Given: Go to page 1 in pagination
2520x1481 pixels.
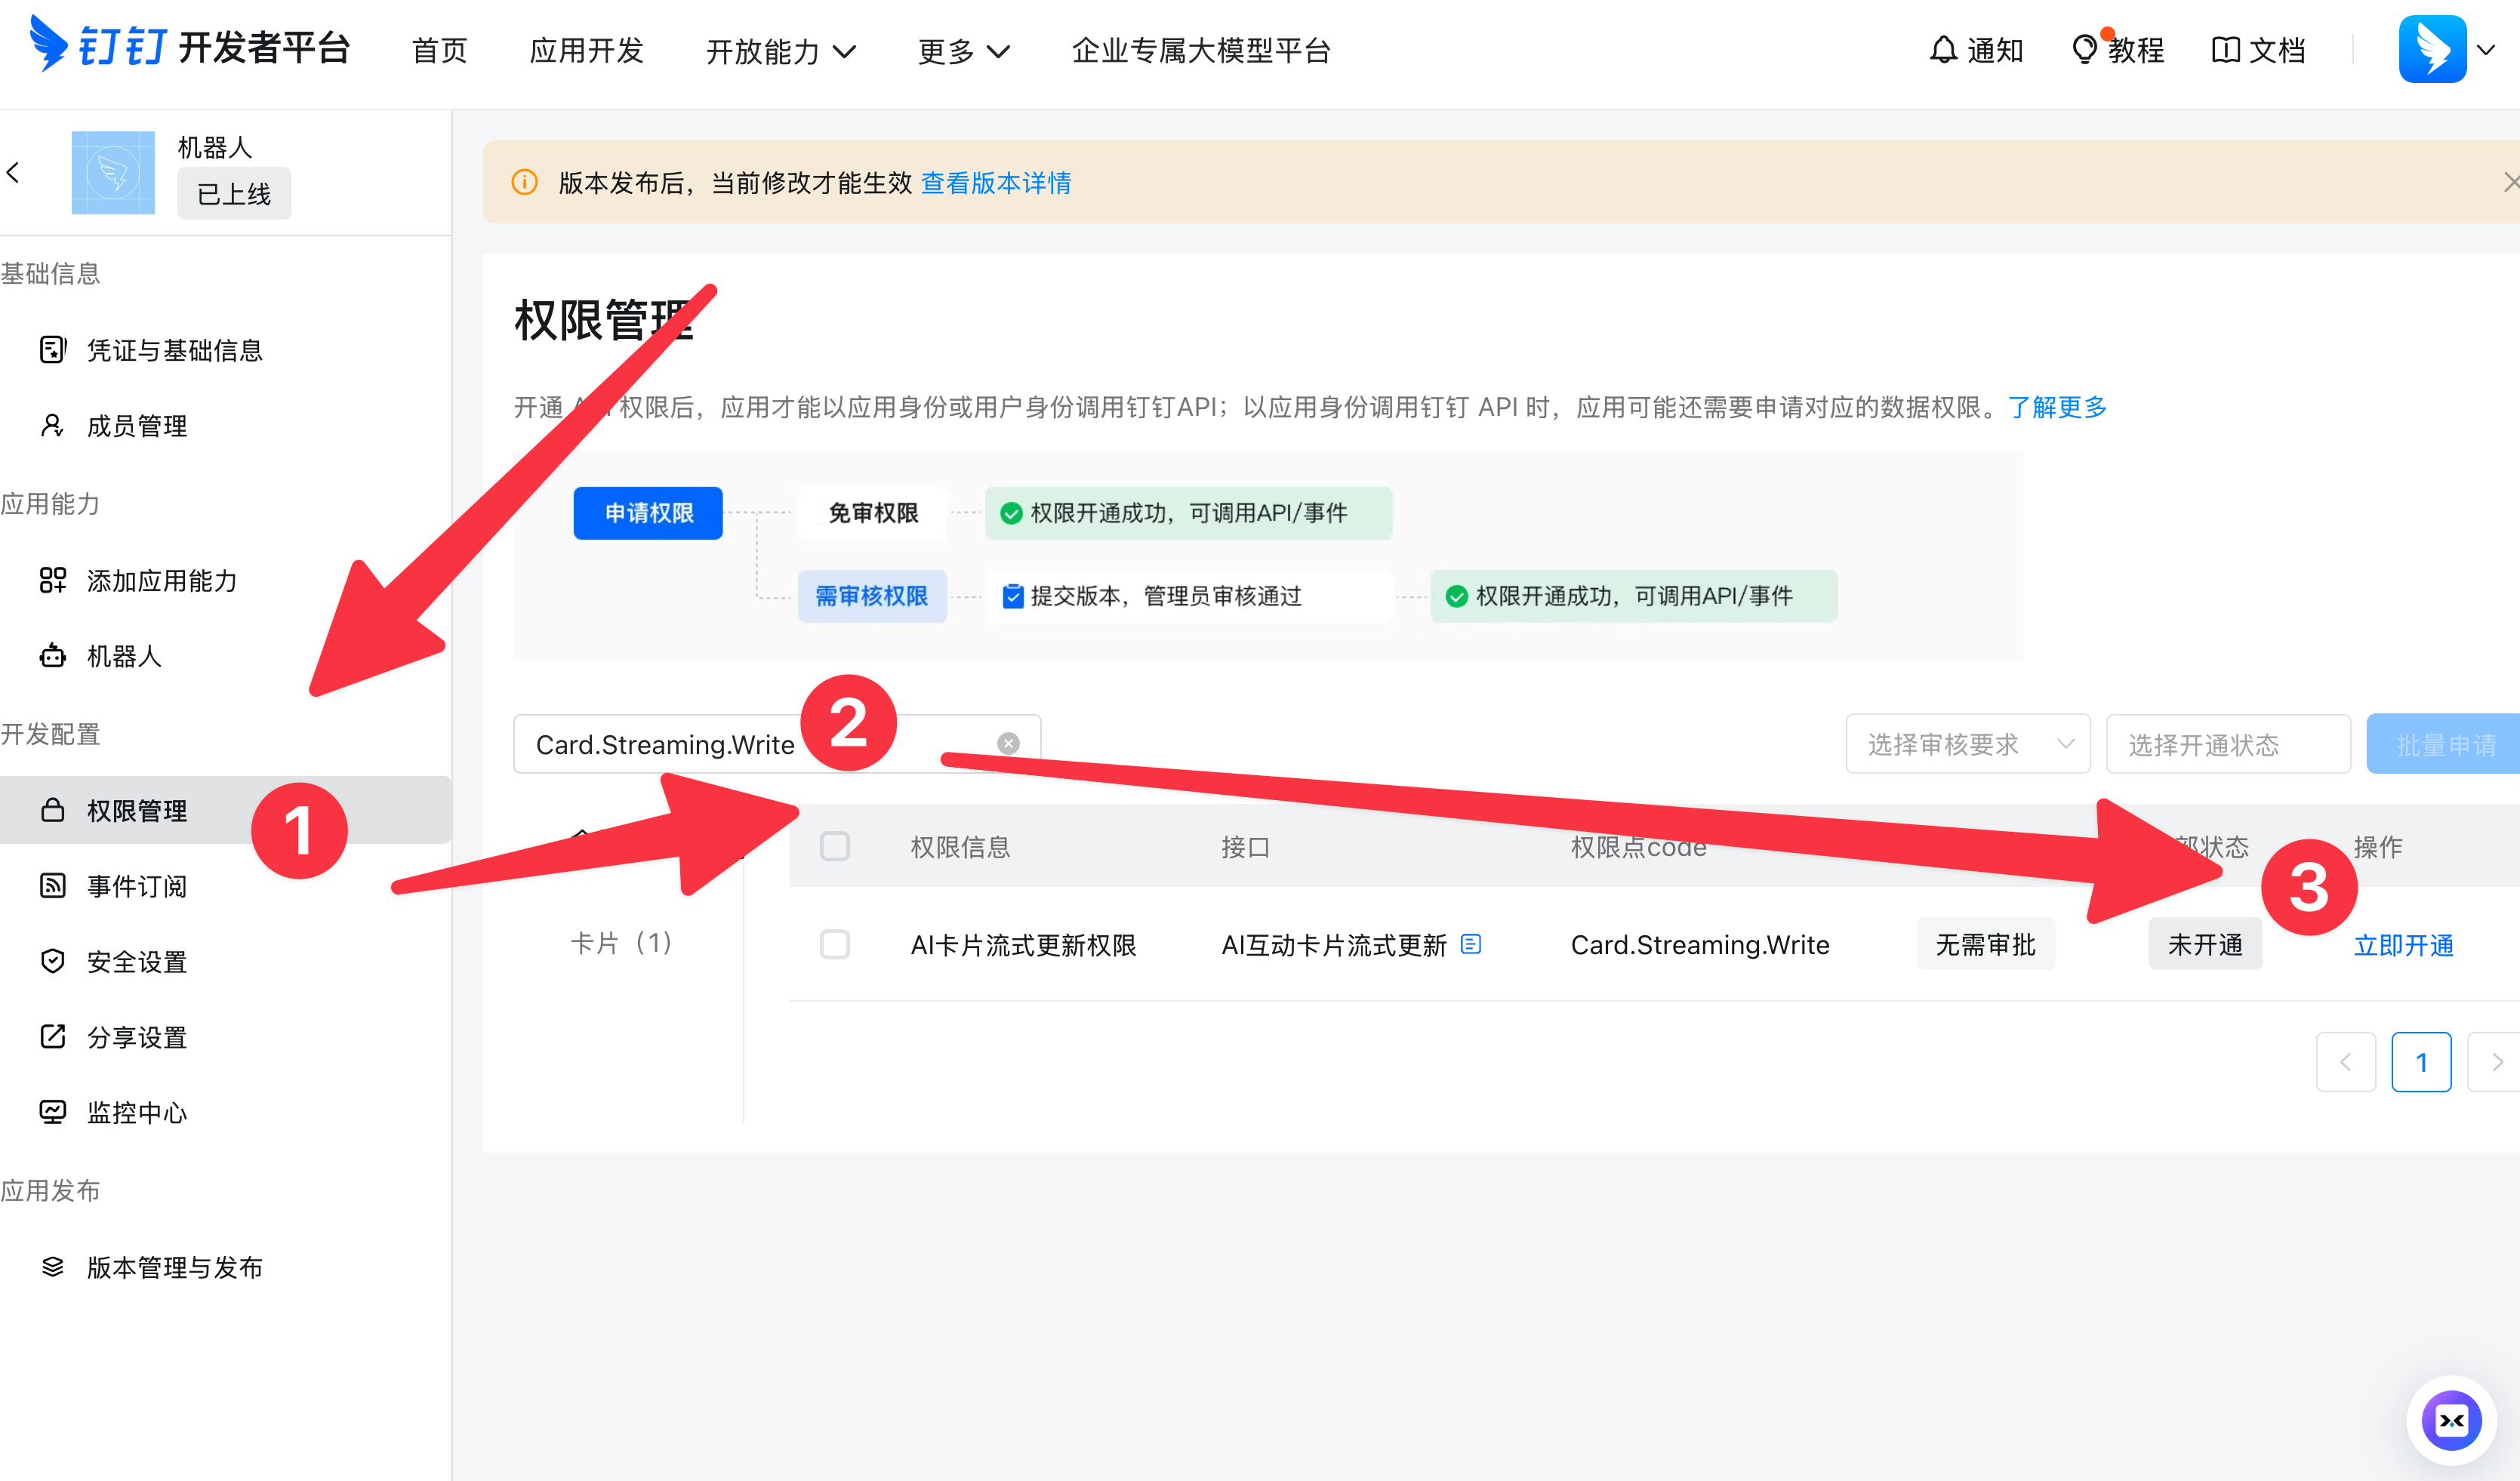Looking at the screenshot, I should pyautogui.click(x=2422, y=1062).
